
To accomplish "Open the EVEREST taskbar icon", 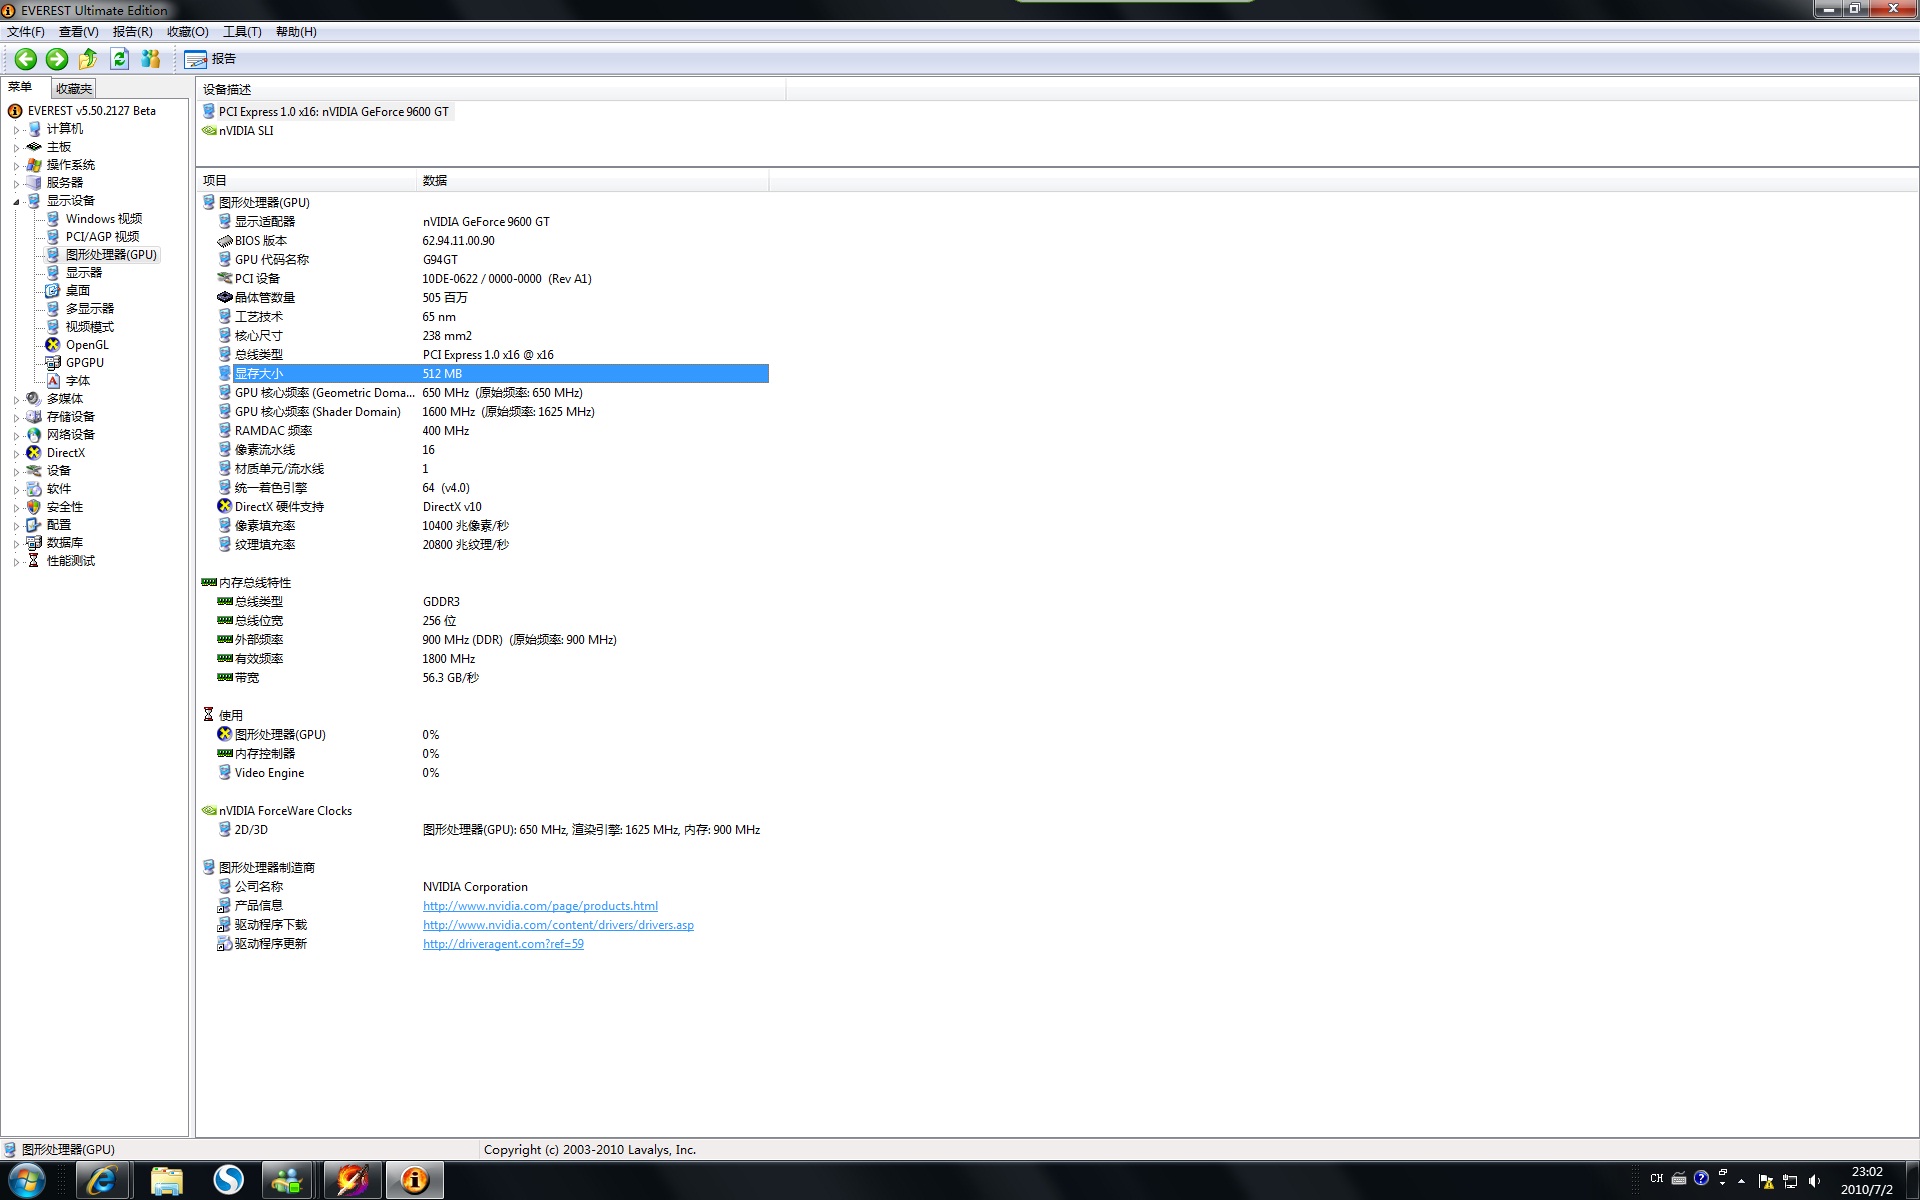I will click(414, 1180).
